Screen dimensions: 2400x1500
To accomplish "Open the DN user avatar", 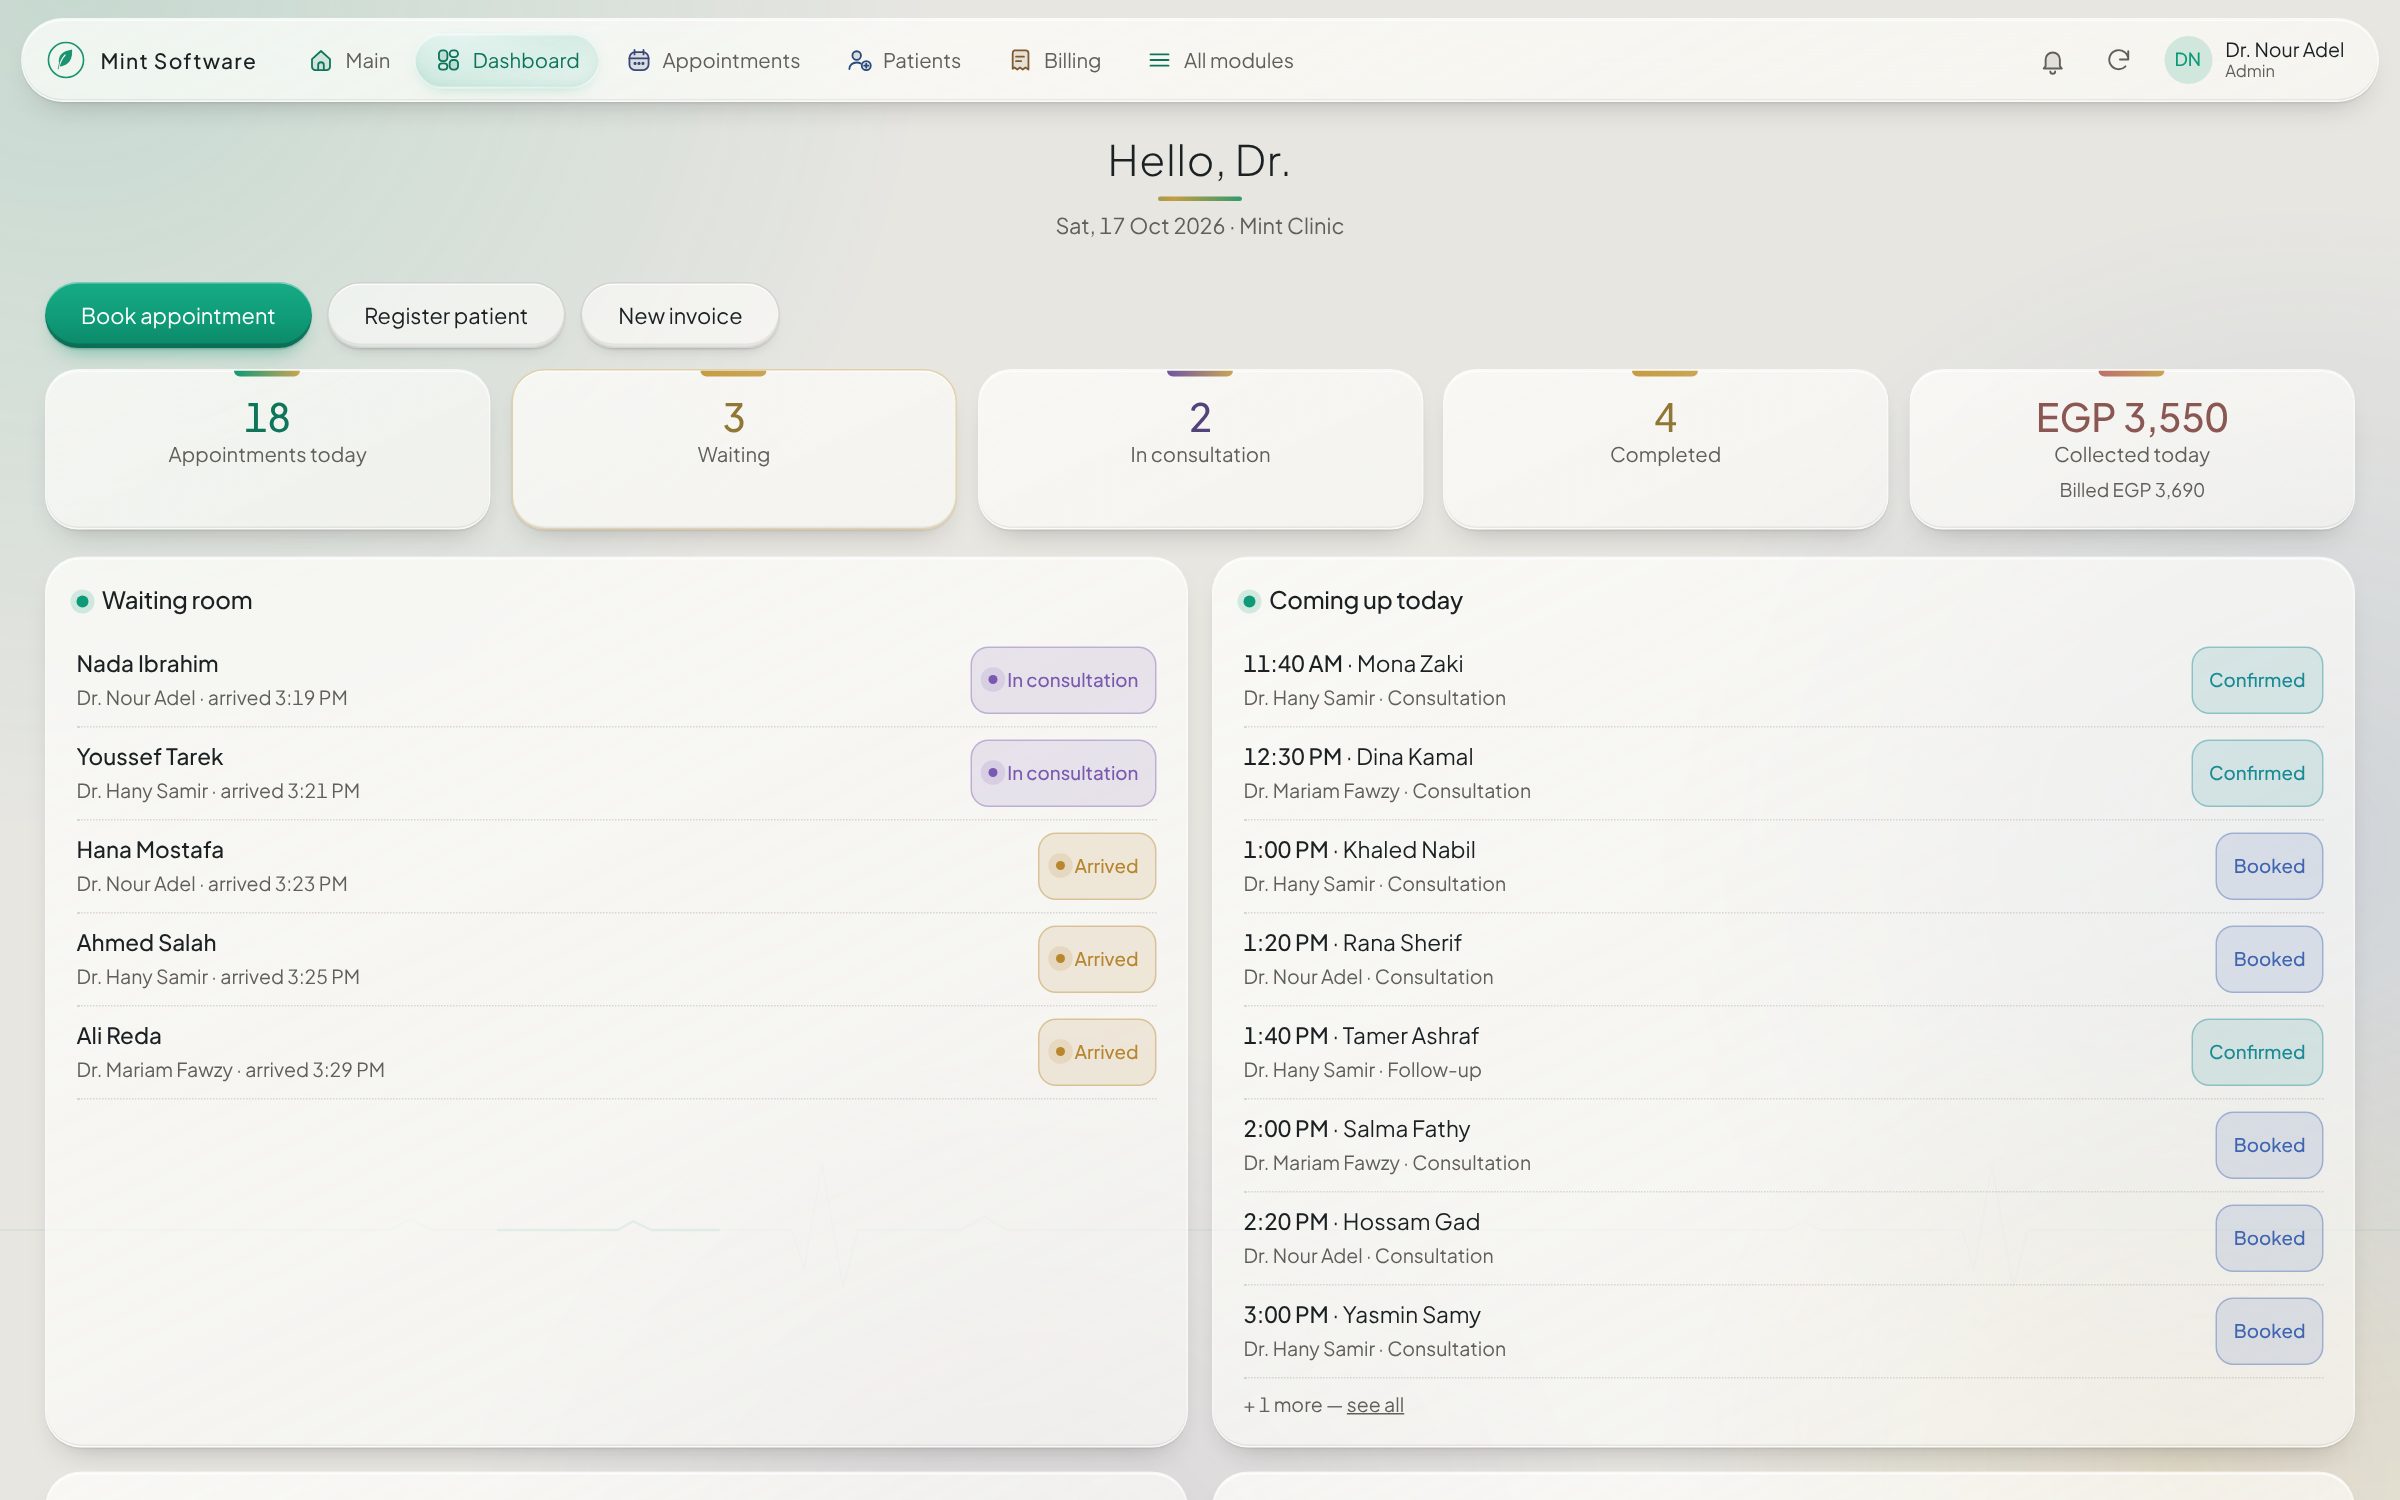I will (x=2187, y=60).
